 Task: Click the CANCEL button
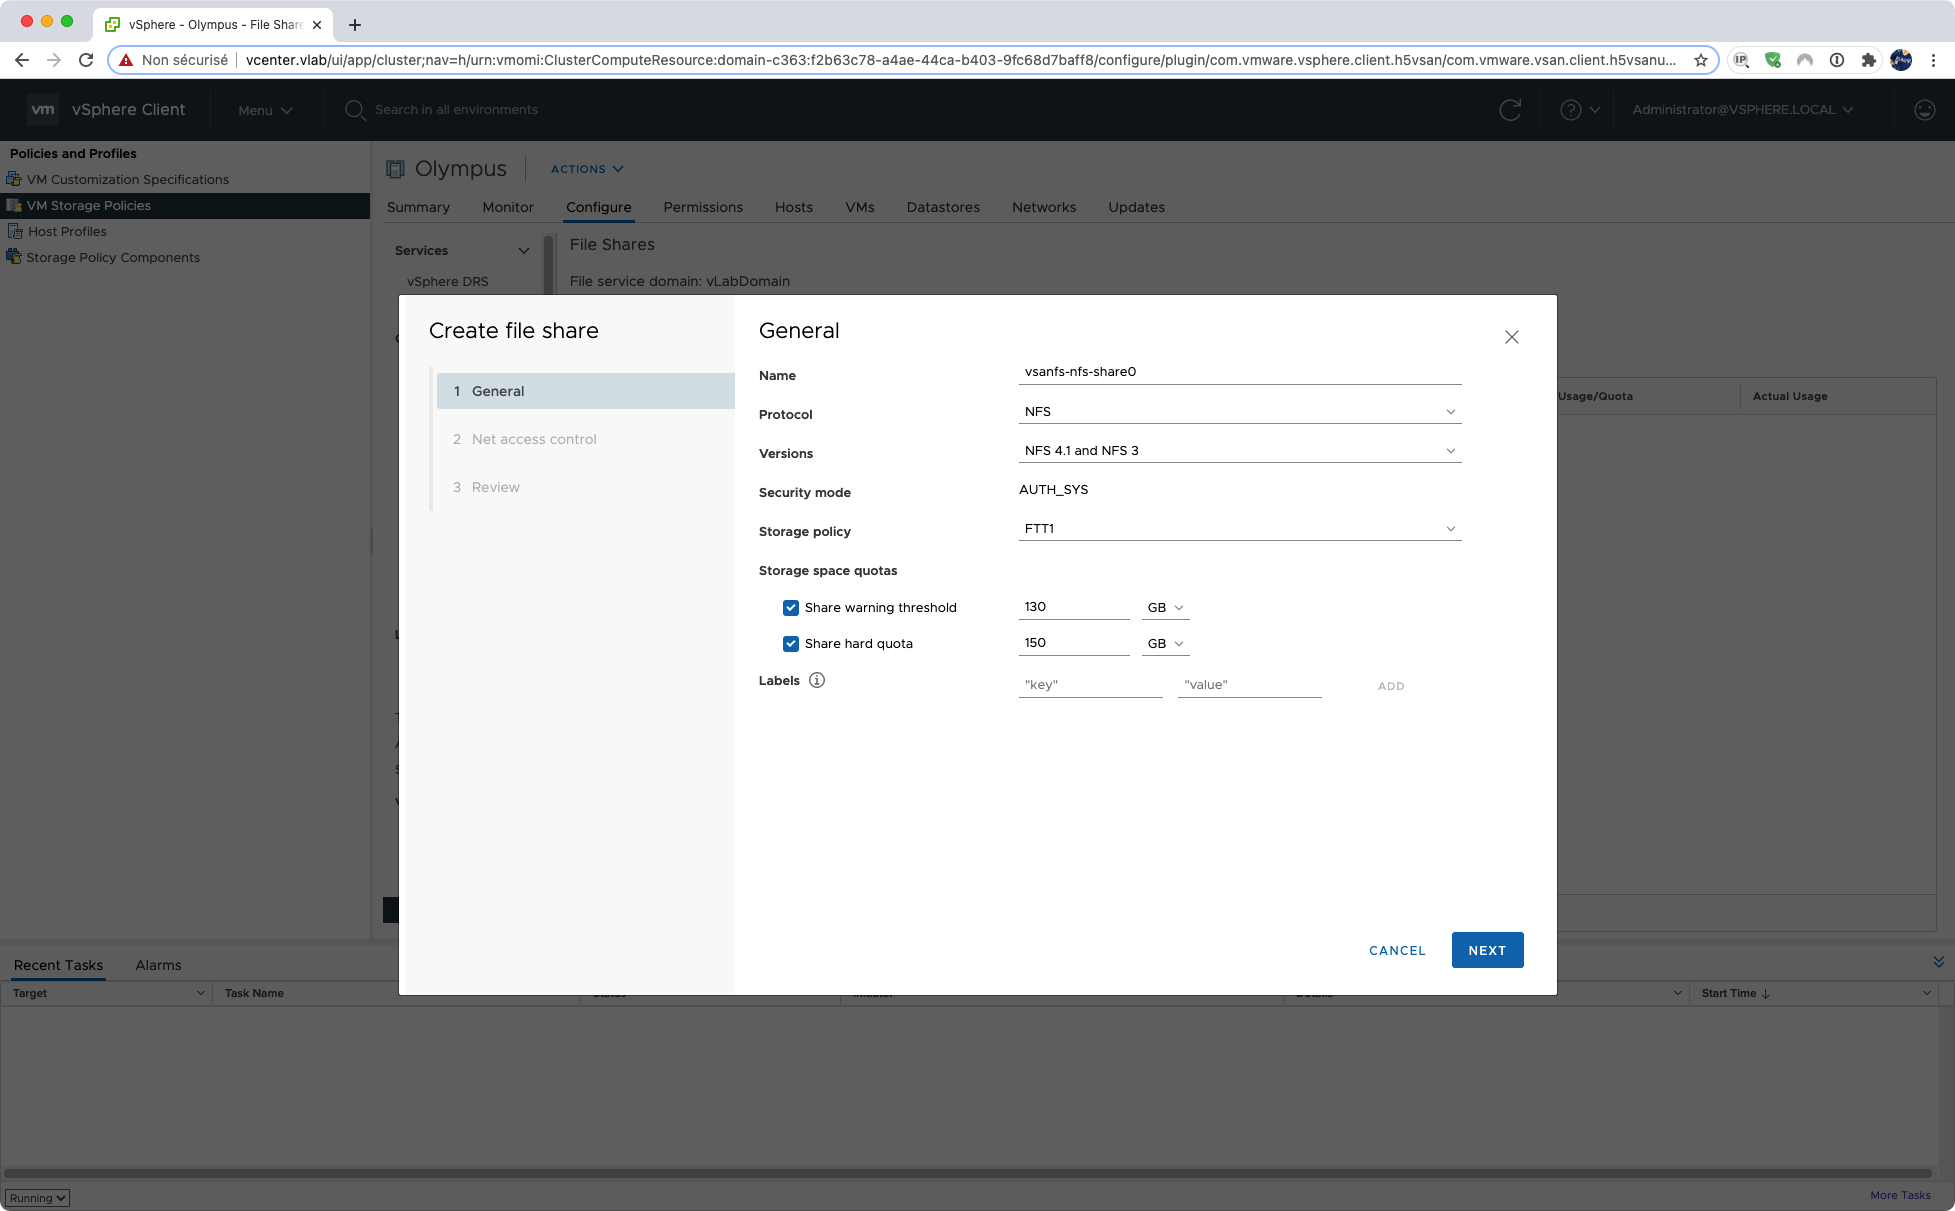coord(1397,950)
